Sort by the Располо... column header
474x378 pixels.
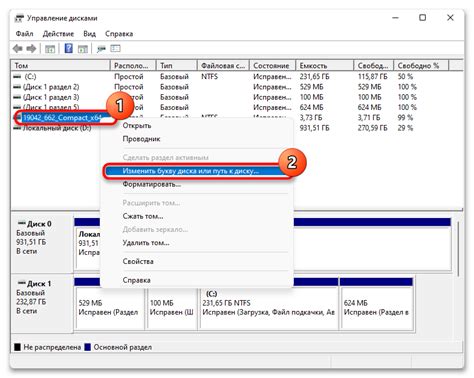[133, 66]
